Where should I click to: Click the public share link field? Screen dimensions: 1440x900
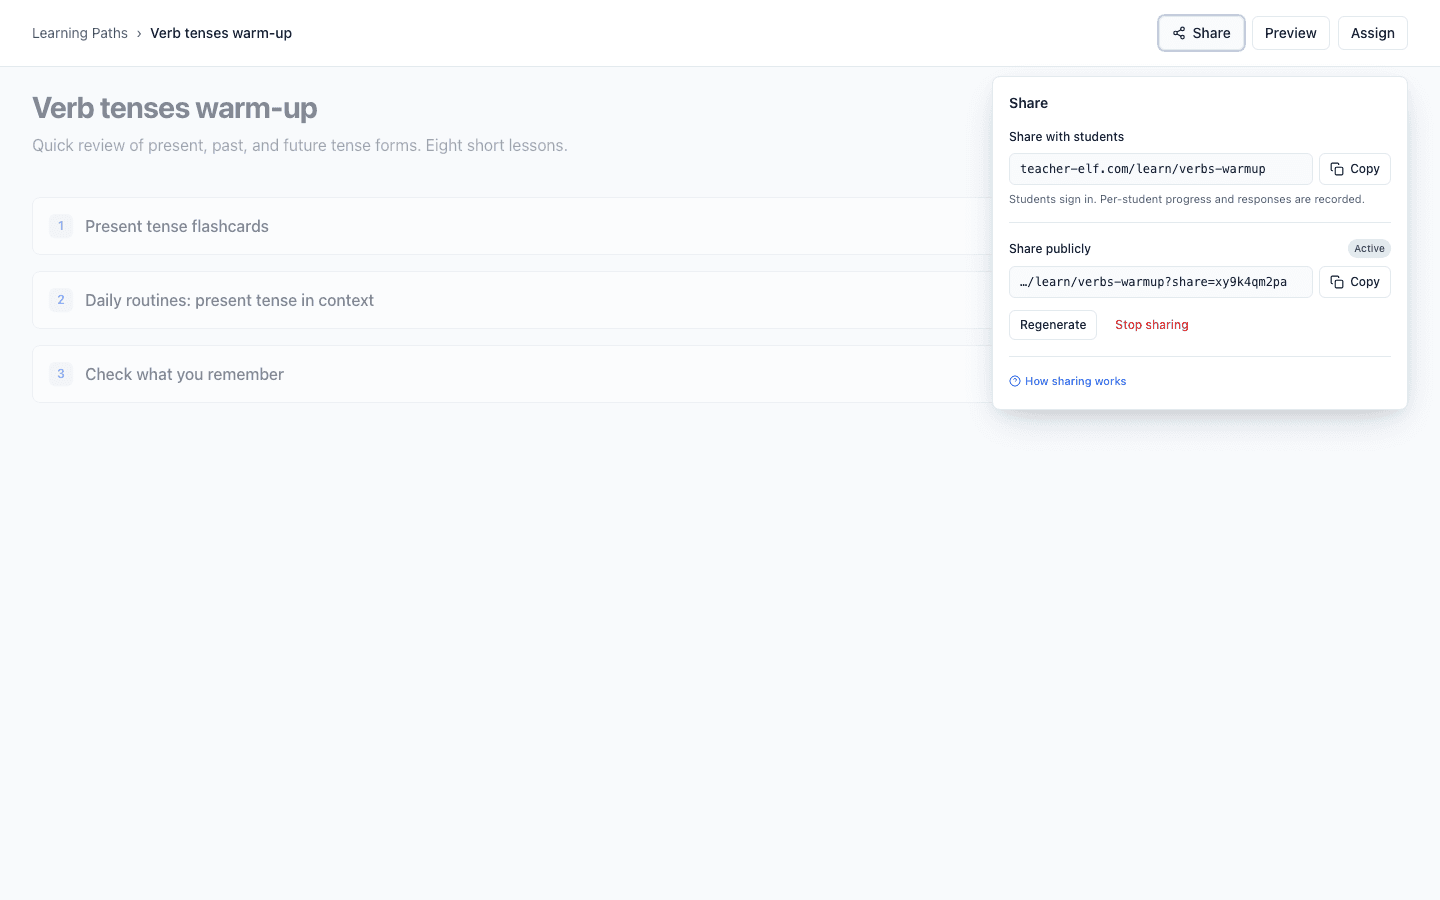point(1160,282)
